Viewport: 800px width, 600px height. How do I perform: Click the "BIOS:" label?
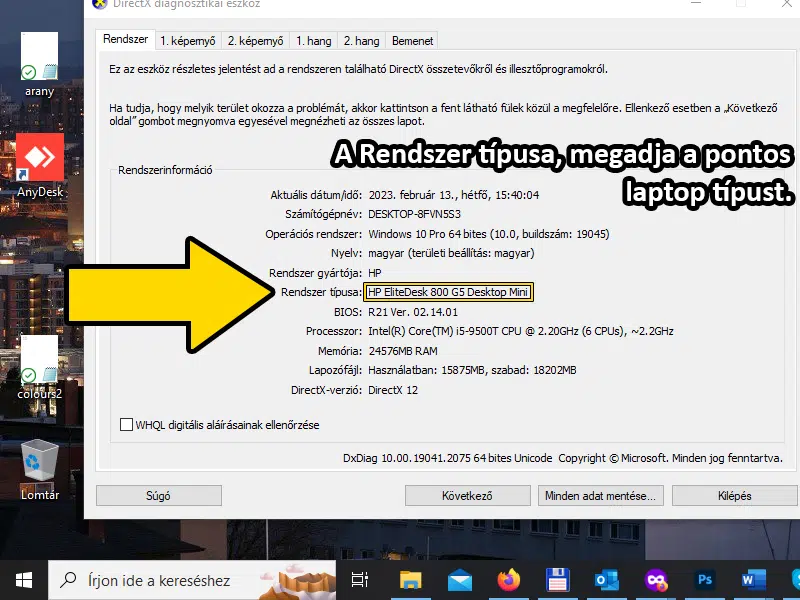click(348, 312)
